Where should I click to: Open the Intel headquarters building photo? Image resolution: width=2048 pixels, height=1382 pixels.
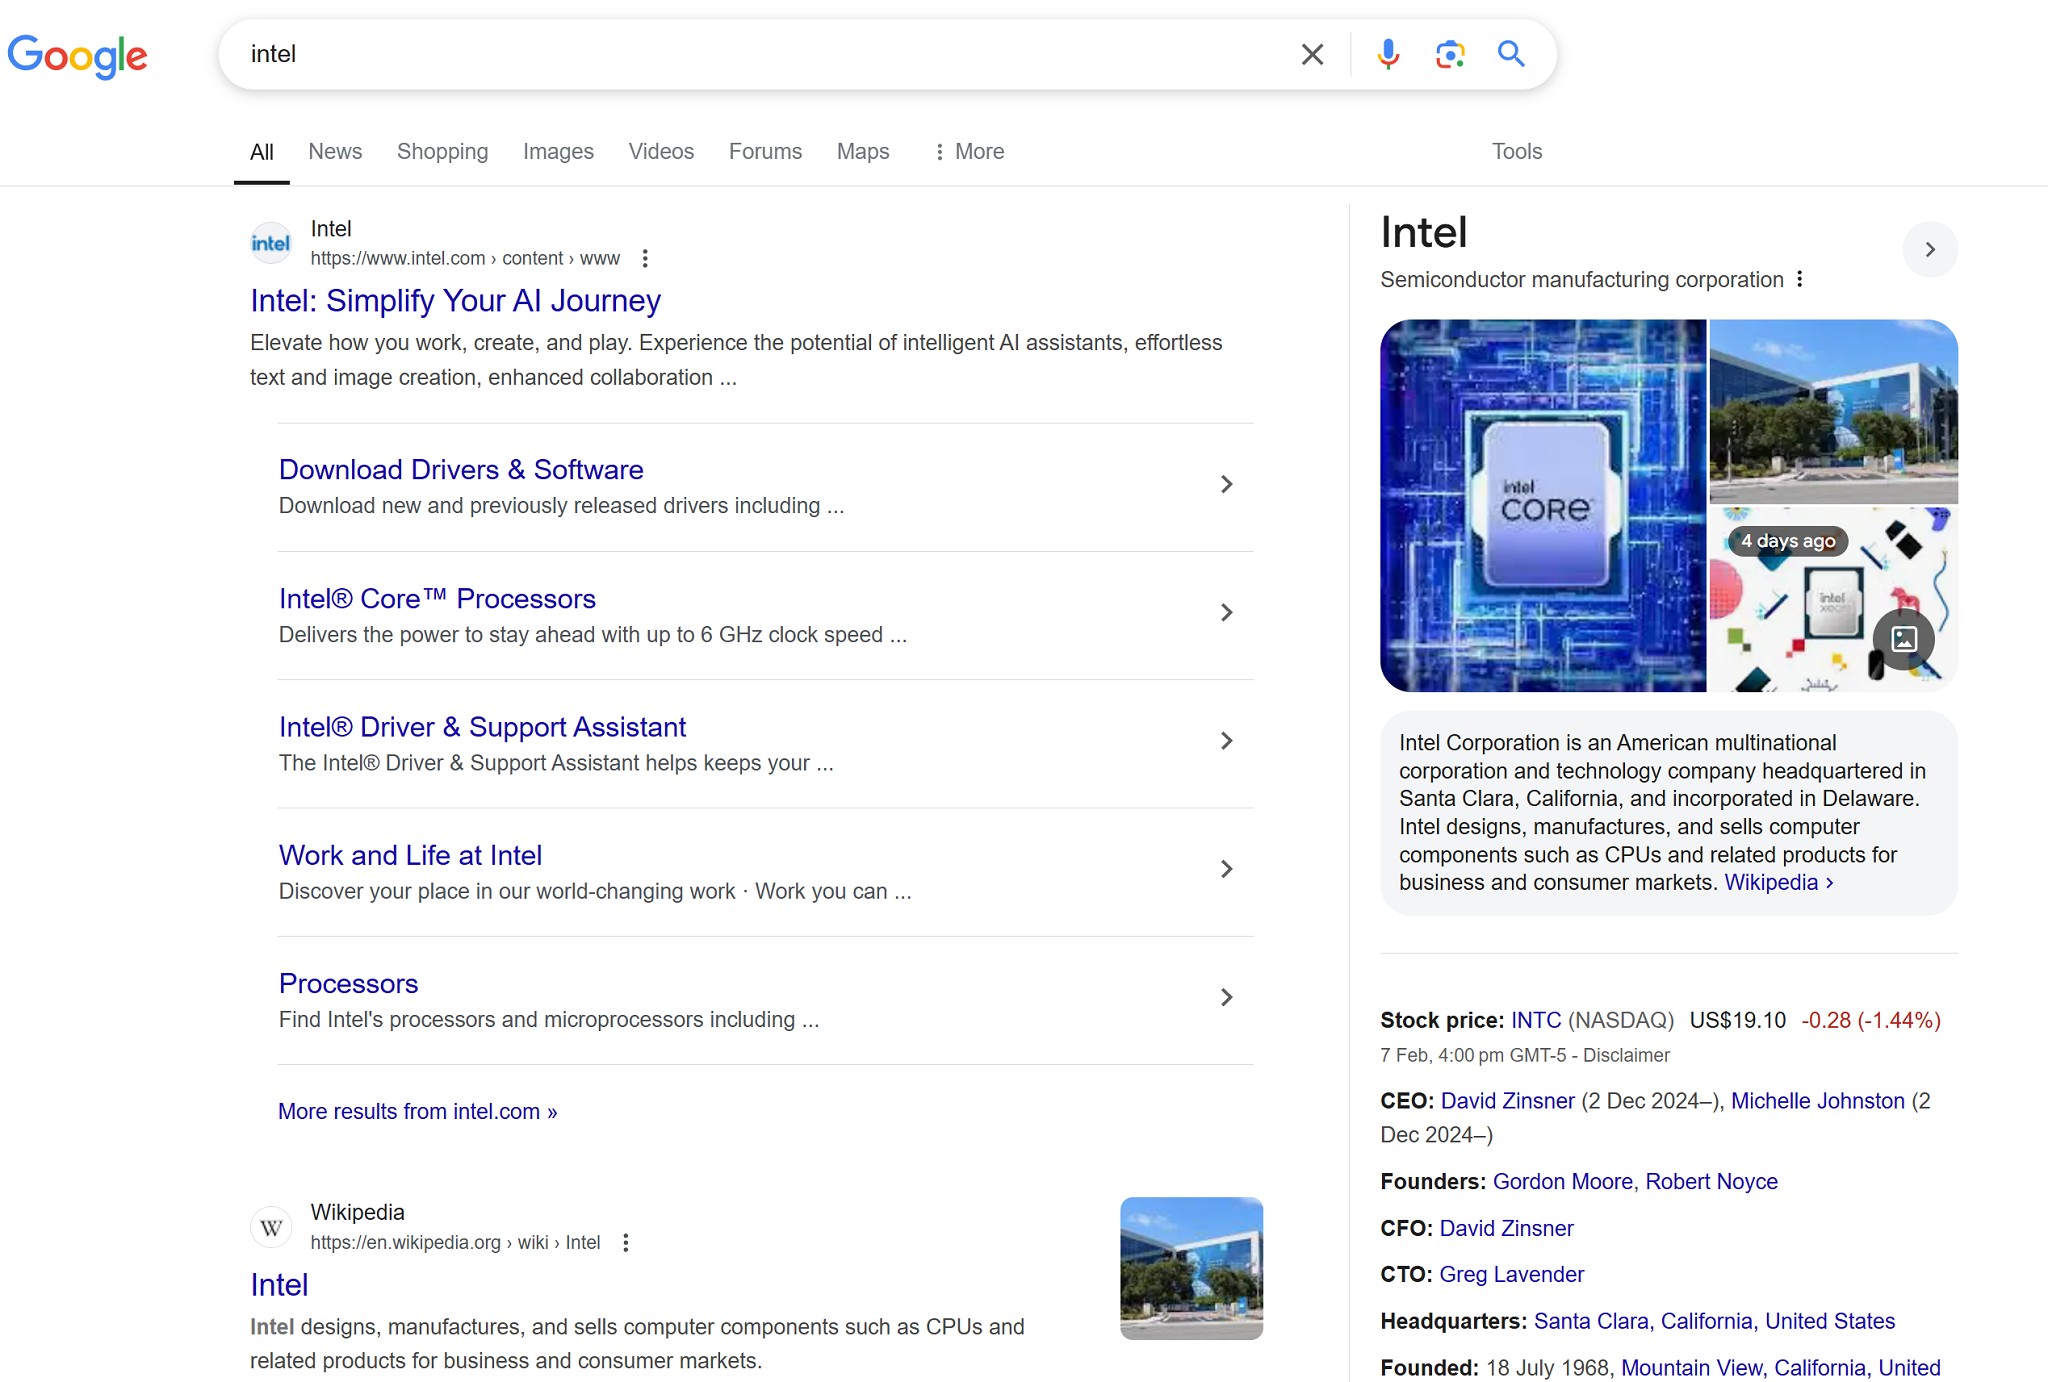click(1833, 411)
